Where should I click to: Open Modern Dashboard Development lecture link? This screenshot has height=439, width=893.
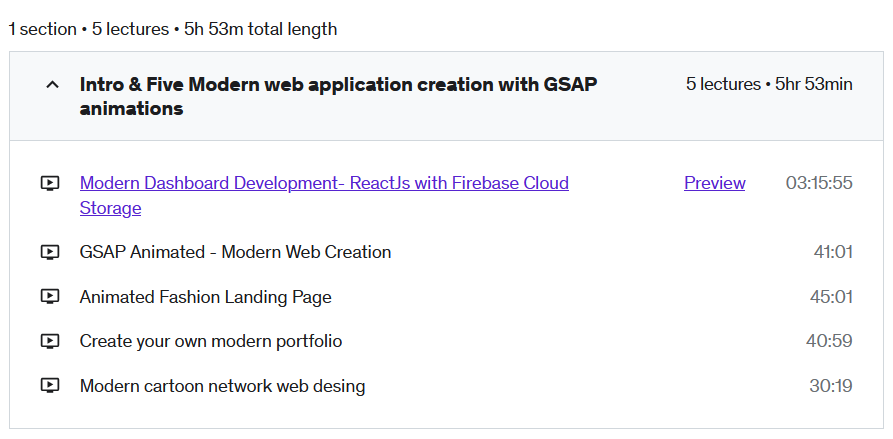coord(324,195)
